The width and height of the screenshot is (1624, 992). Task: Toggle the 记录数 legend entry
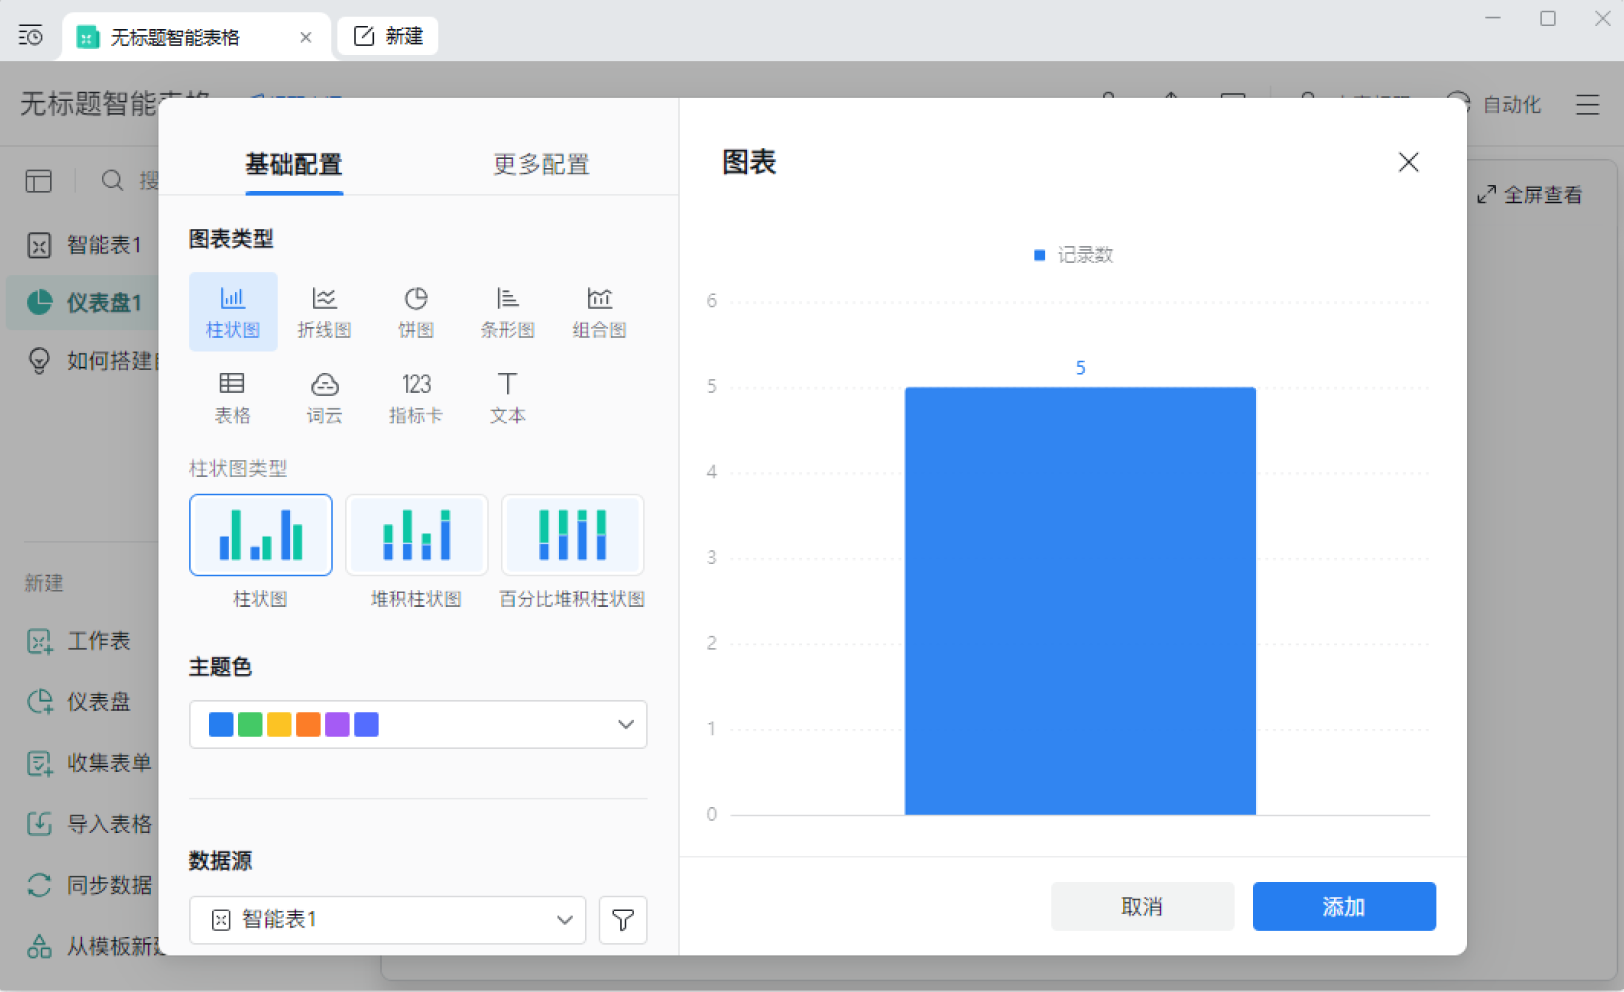pos(1073,255)
